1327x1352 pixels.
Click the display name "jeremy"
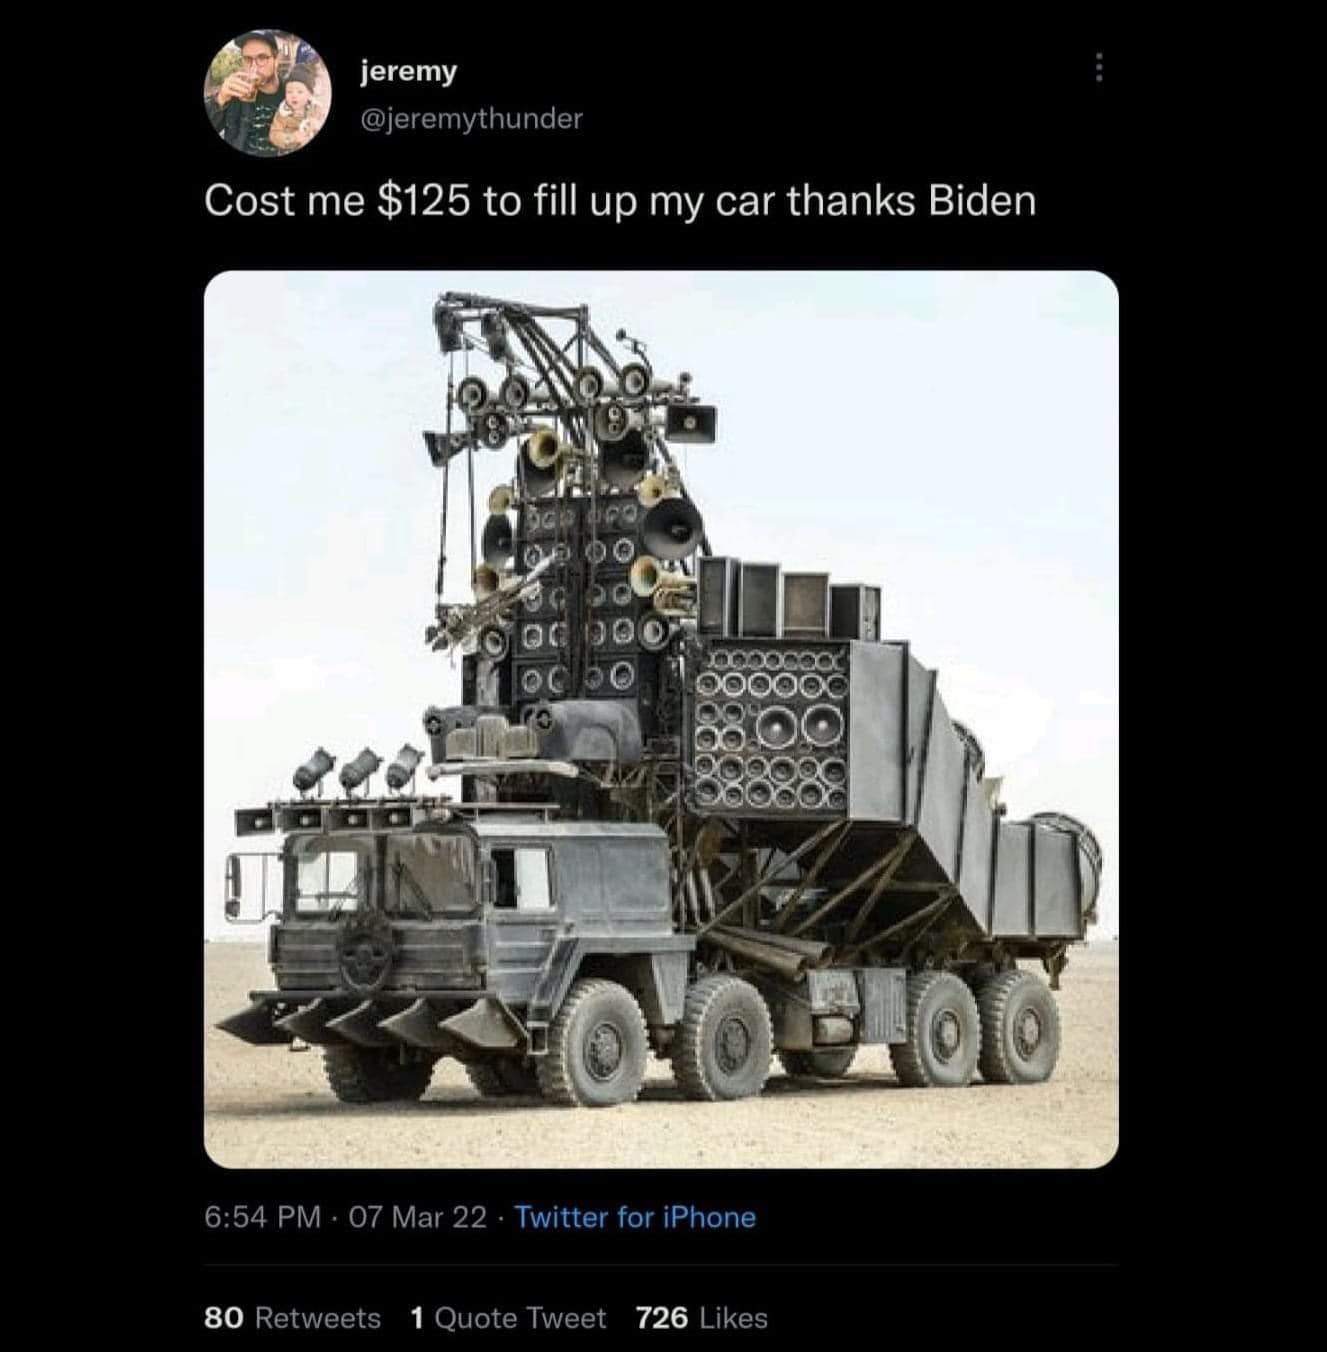coord(408,71)
